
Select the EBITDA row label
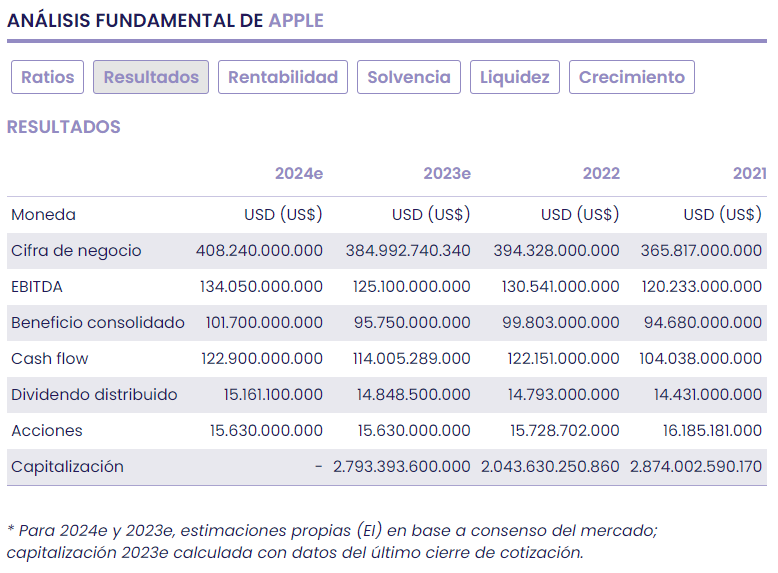coord(37,287)
